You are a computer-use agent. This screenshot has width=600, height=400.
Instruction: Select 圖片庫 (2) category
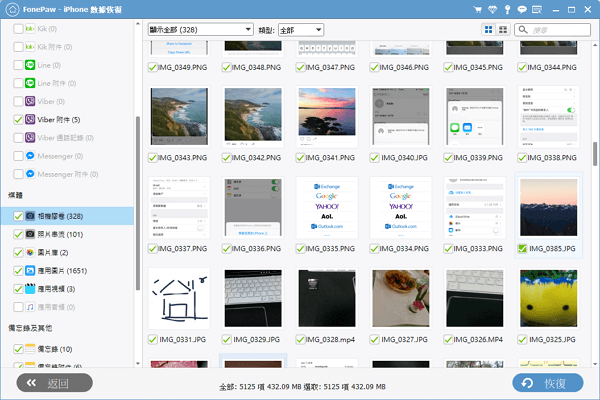[x=67, y=253]
